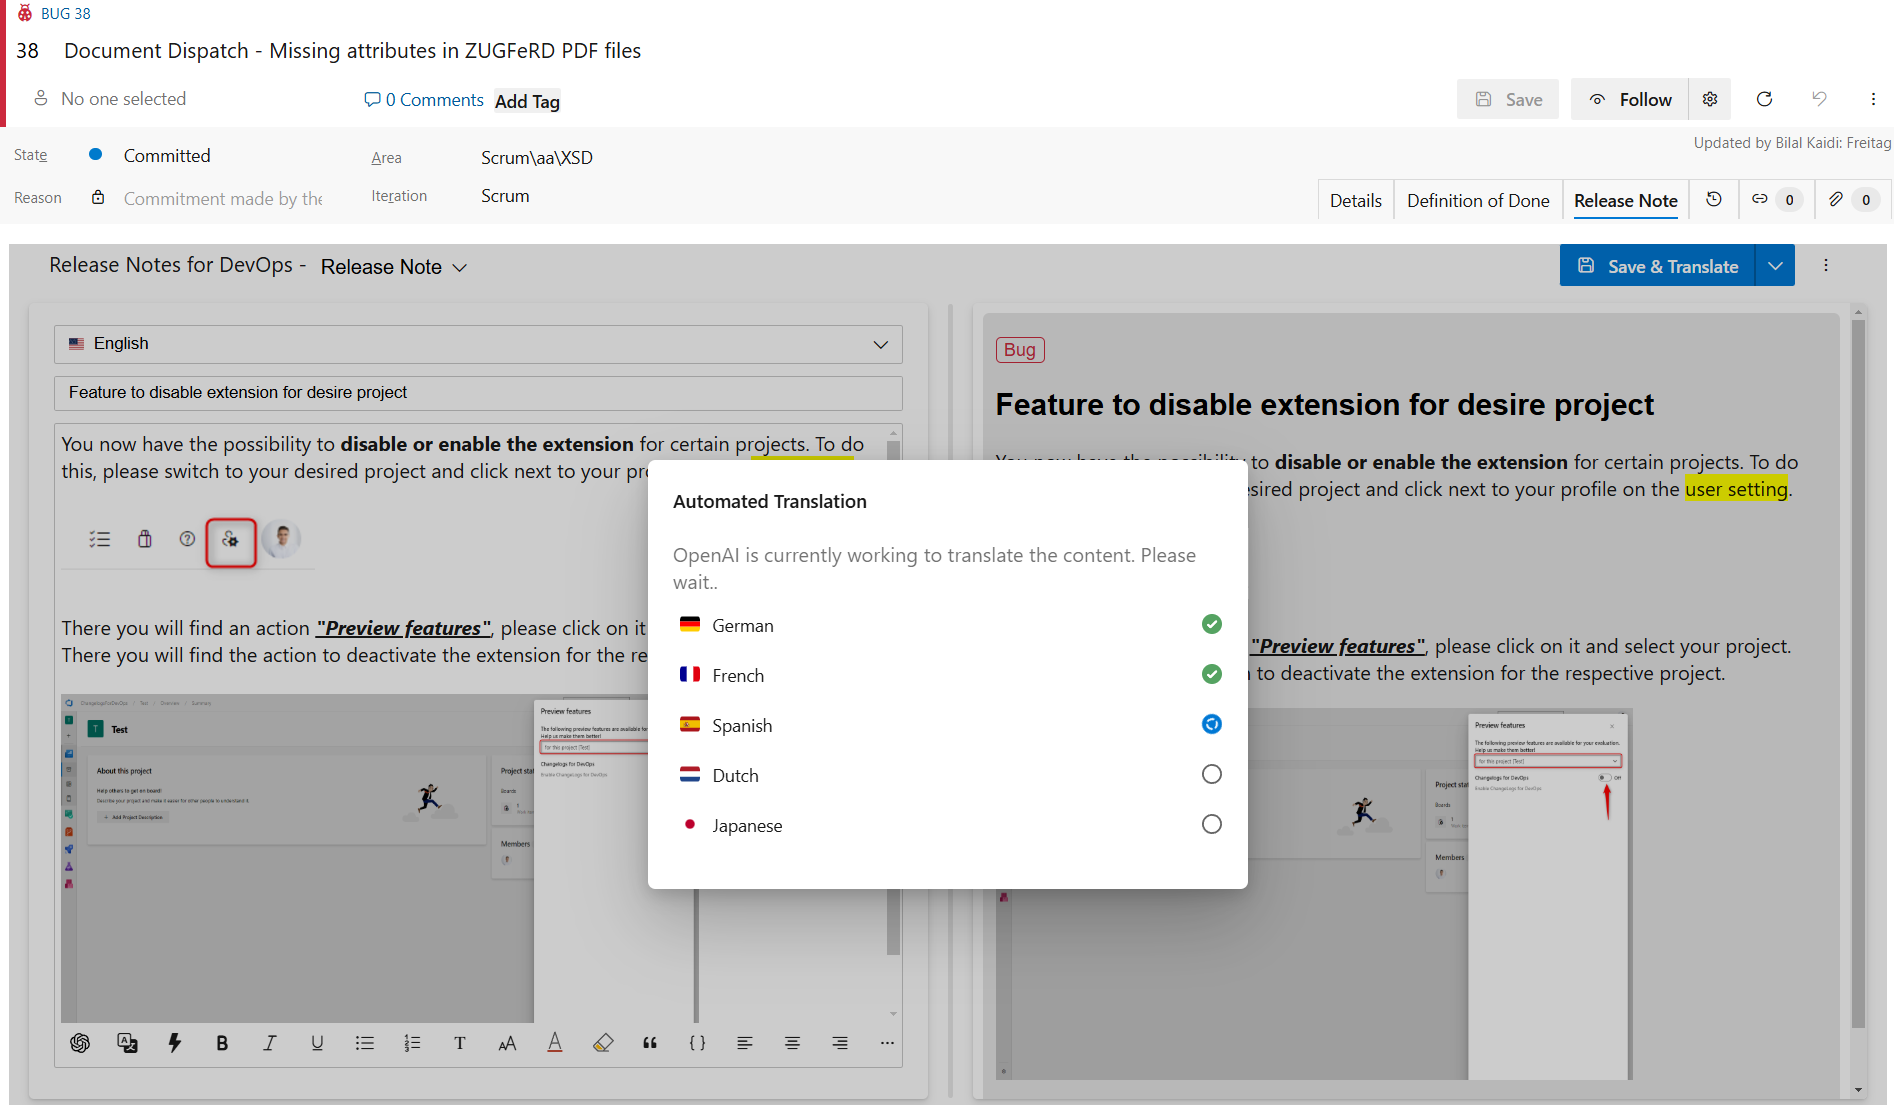Click the Follow button

coord(1630,99)
